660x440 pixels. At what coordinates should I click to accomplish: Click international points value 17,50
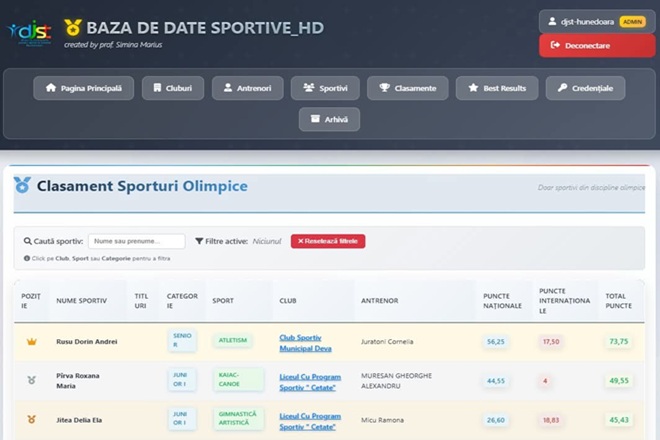[551, 341]
